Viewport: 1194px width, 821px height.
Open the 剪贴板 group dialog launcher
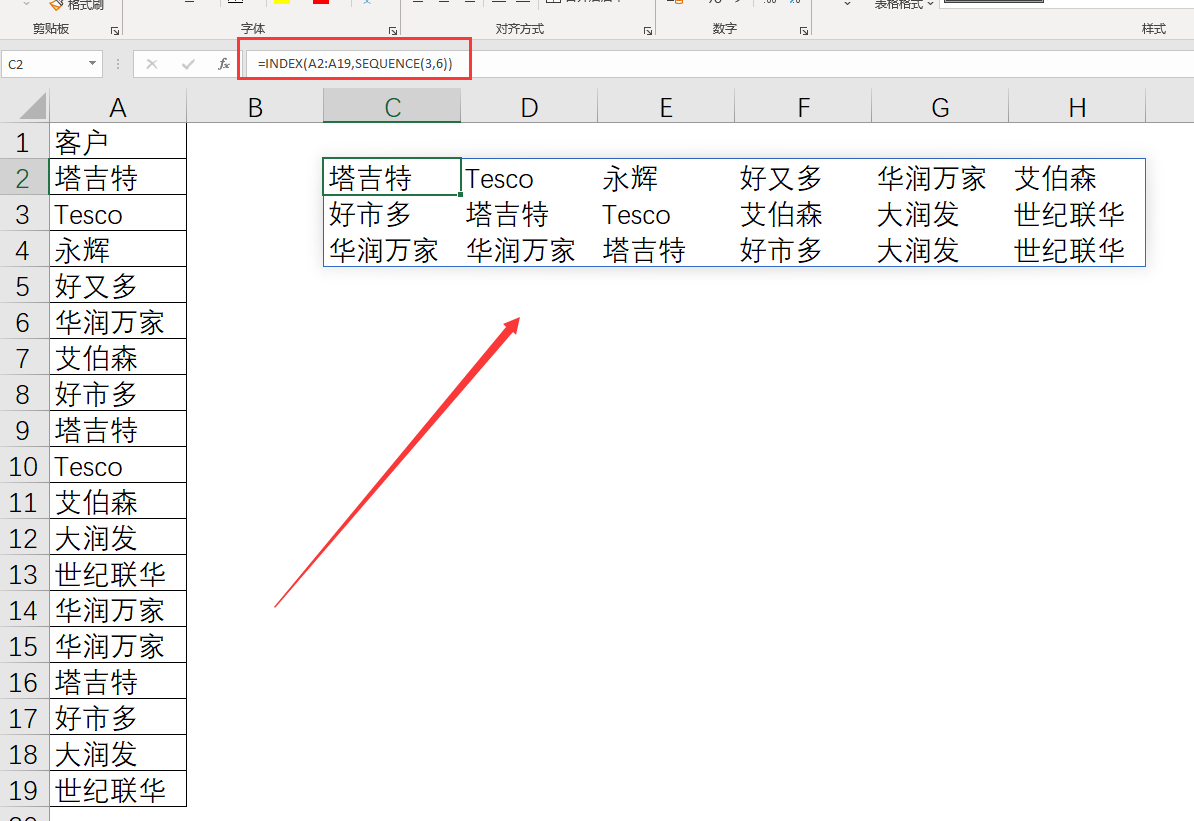coord(115,31)
